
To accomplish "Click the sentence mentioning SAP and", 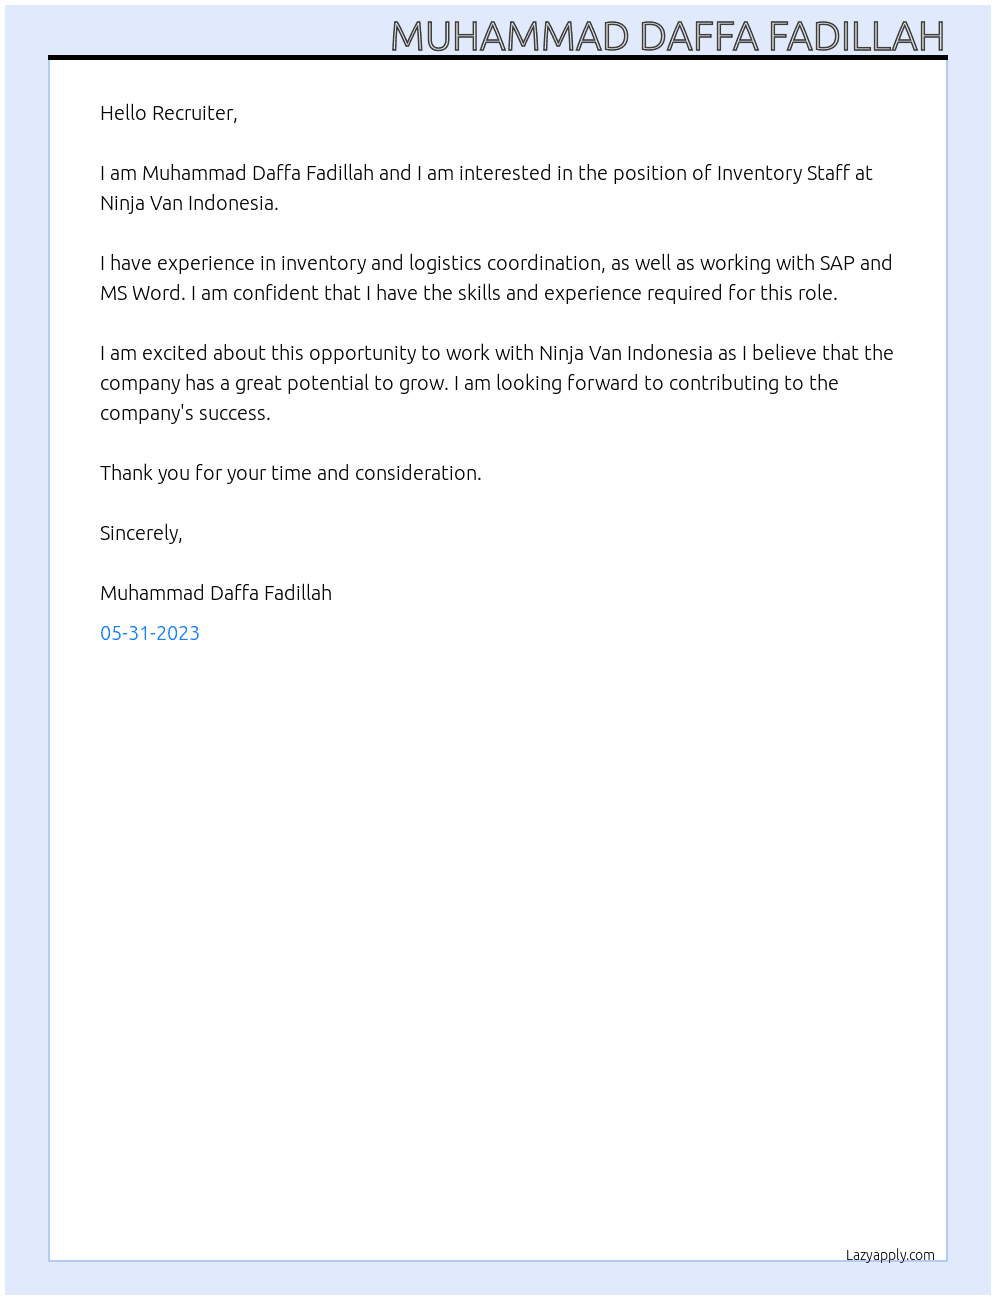I will 496,263.
